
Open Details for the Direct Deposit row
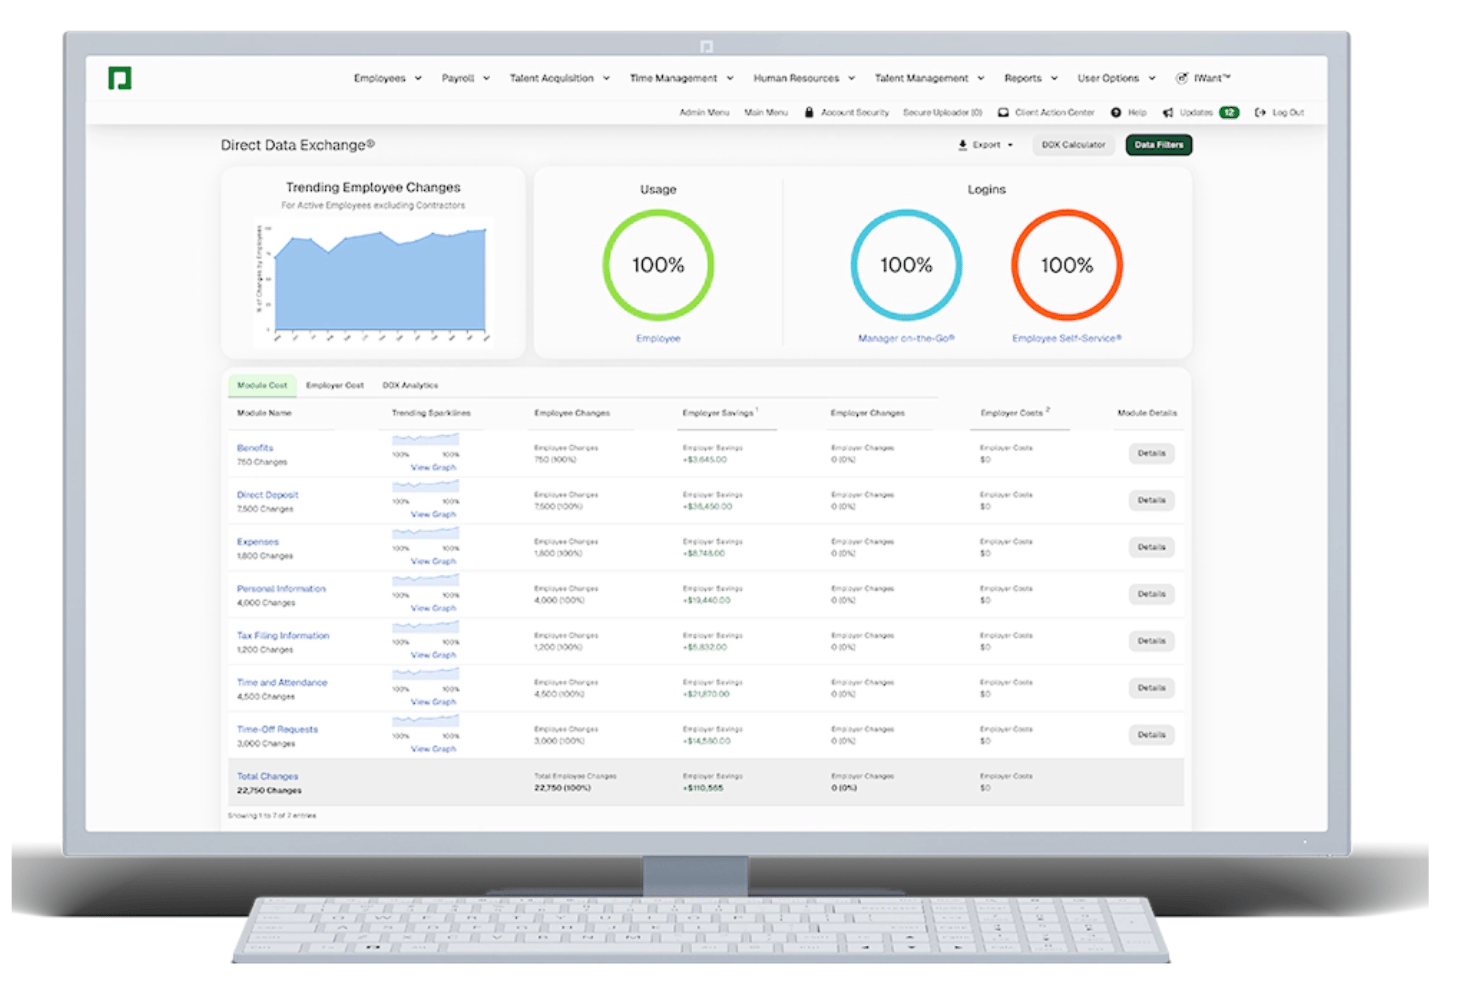click(1152, 500)
